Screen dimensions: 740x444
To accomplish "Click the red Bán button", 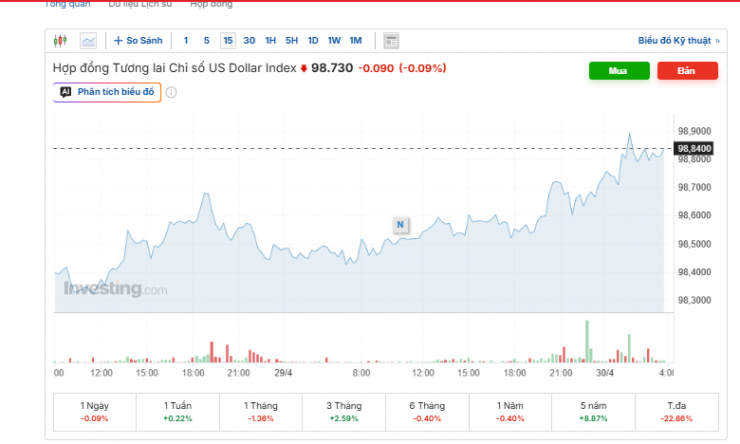I will 687,71.
